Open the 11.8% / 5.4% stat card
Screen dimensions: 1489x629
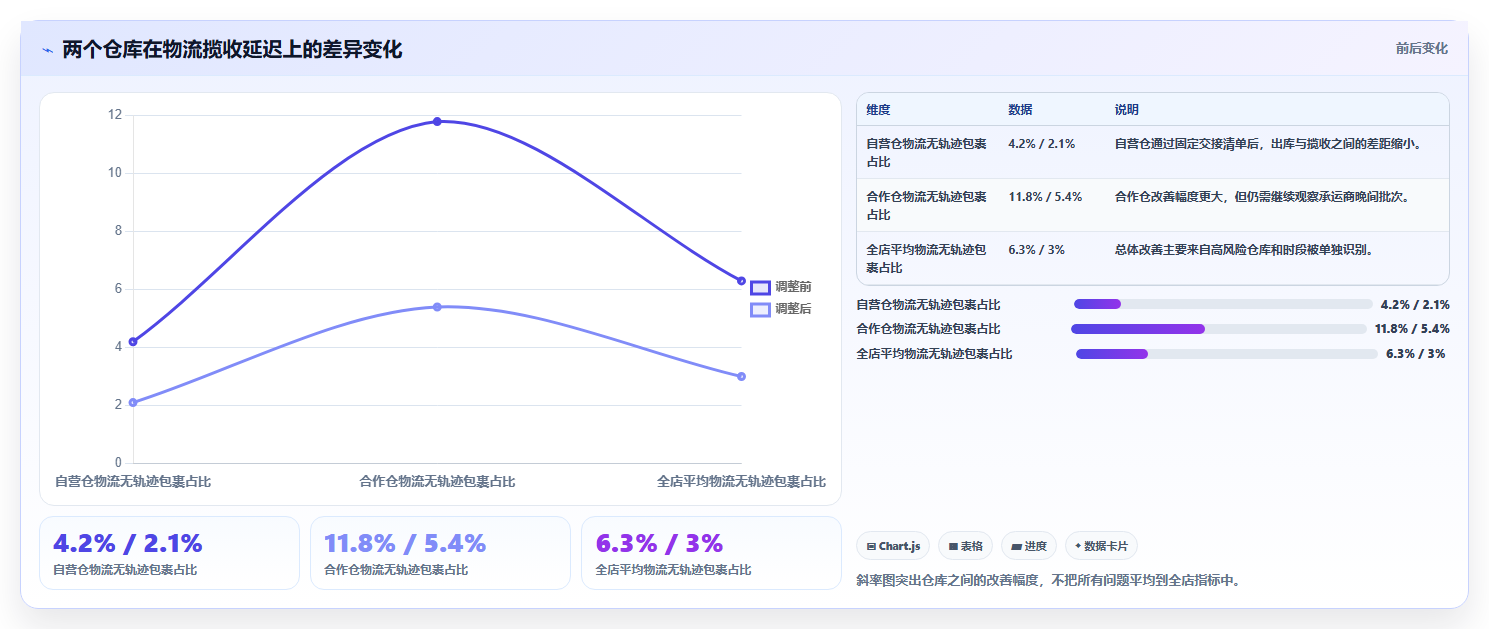coord(440,553)
